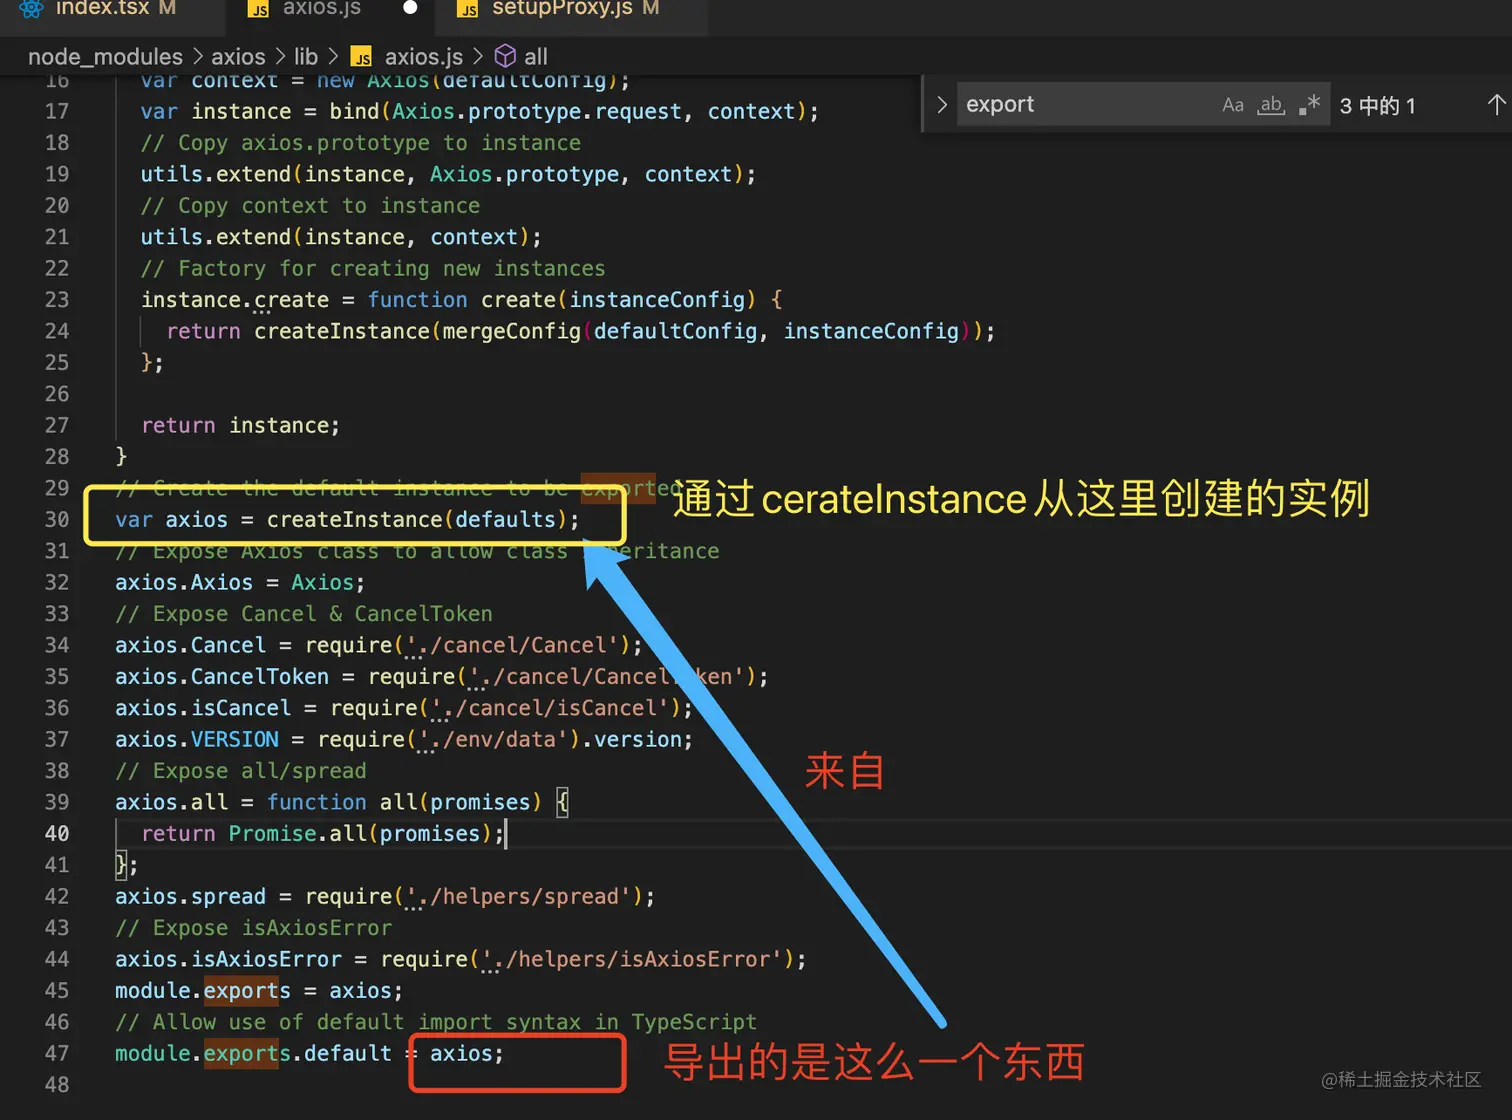The width and height of the screenshot is (1512, 1120).
Task: Expand the replace field chevron in find widget
Action: point(941,104)
